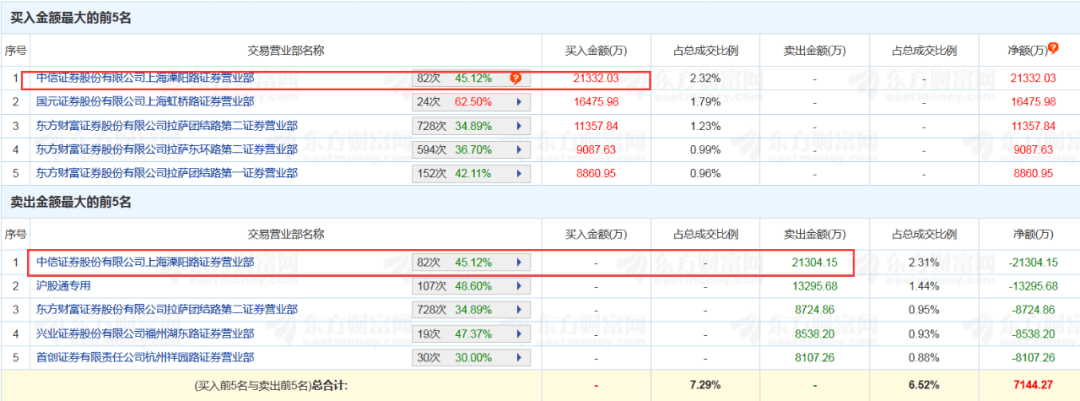Open 东方财富证券拉萨团结路第一证券营业部 link
1080x401 pixels.
point(166,173)
